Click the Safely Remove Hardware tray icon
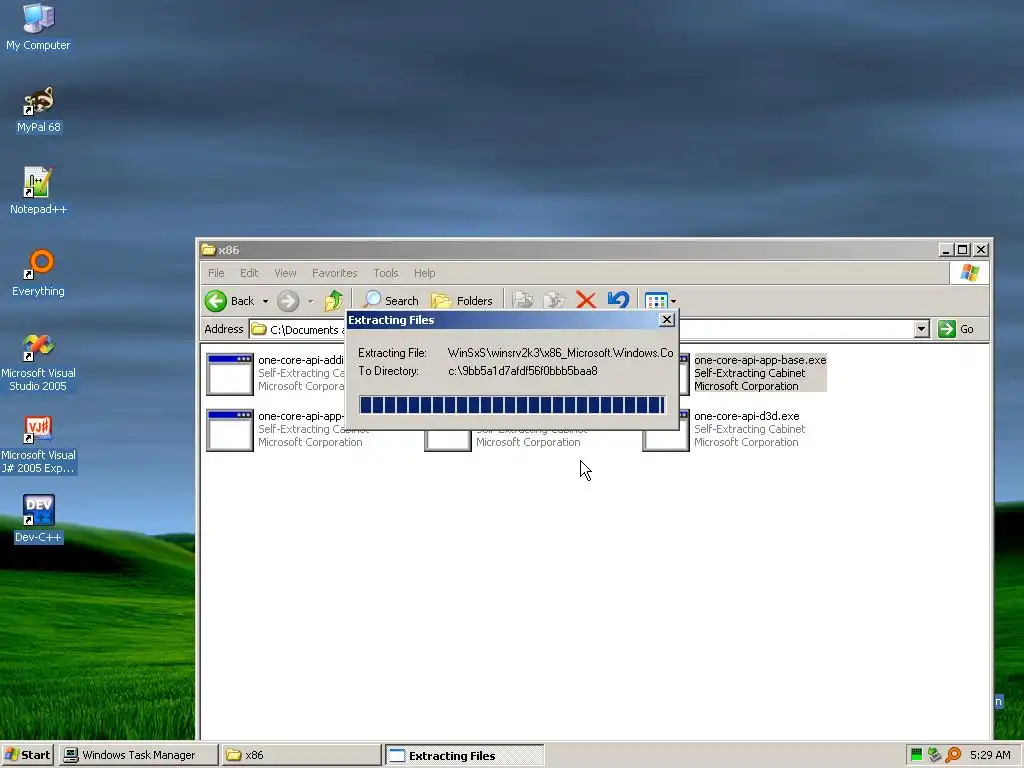 [935, 755]
